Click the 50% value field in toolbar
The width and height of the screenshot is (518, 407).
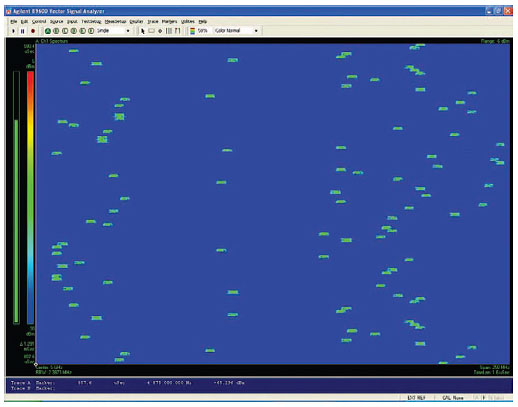click(203, 31)
